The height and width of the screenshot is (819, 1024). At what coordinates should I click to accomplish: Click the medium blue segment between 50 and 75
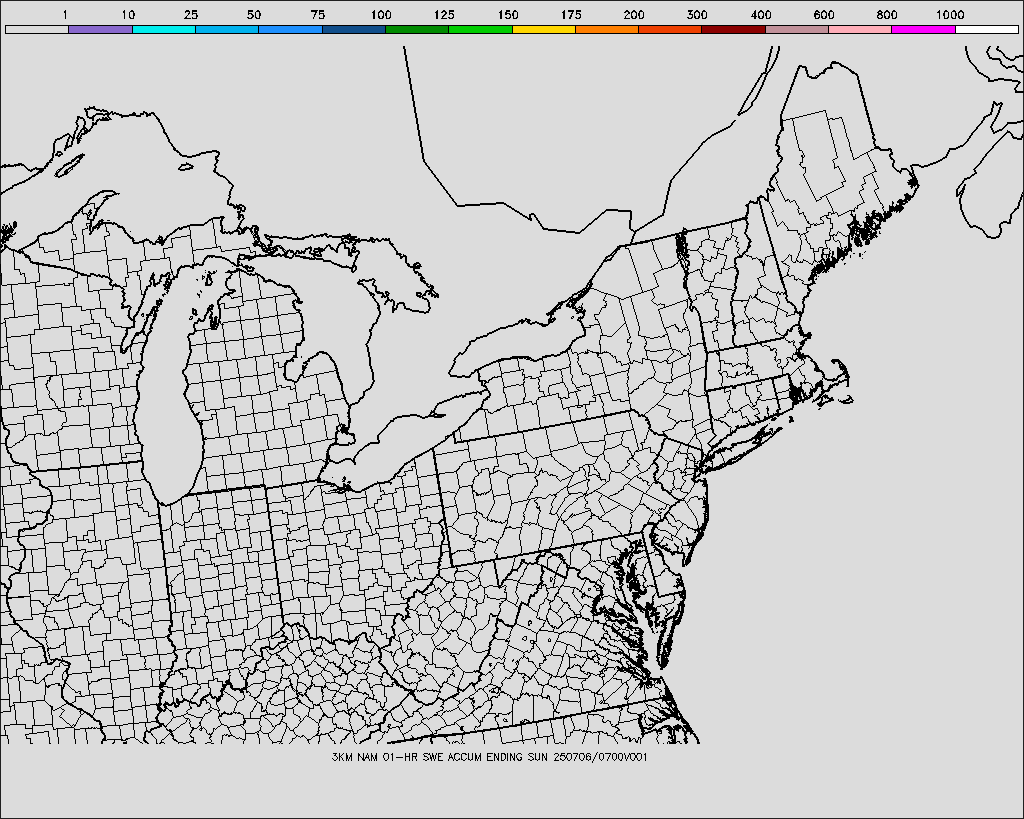291,29
